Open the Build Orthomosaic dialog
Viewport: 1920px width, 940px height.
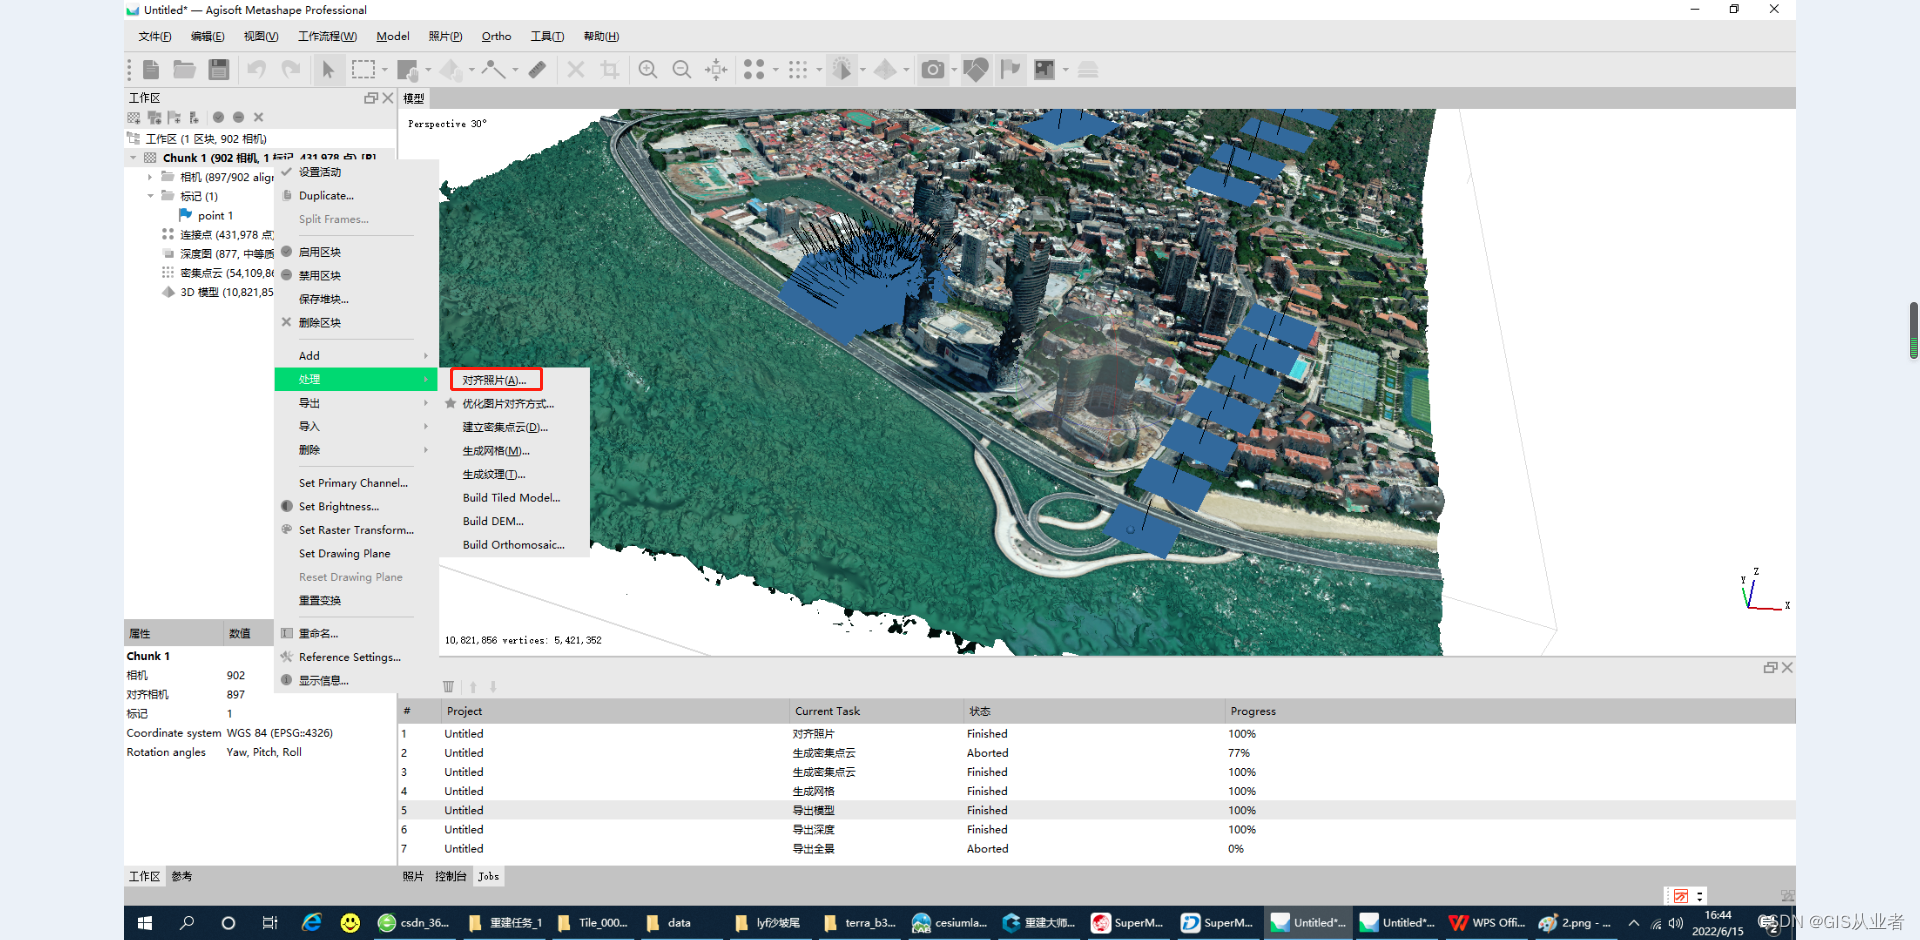[x=514, y=544]
